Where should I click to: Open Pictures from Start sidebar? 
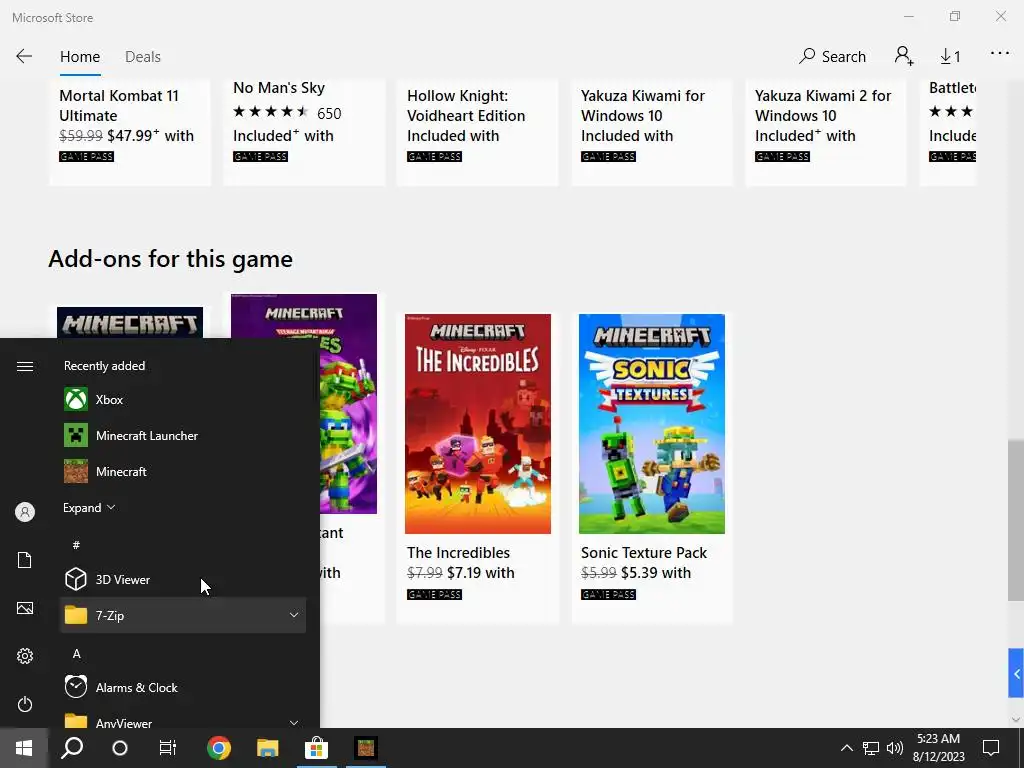coord(25,608)
